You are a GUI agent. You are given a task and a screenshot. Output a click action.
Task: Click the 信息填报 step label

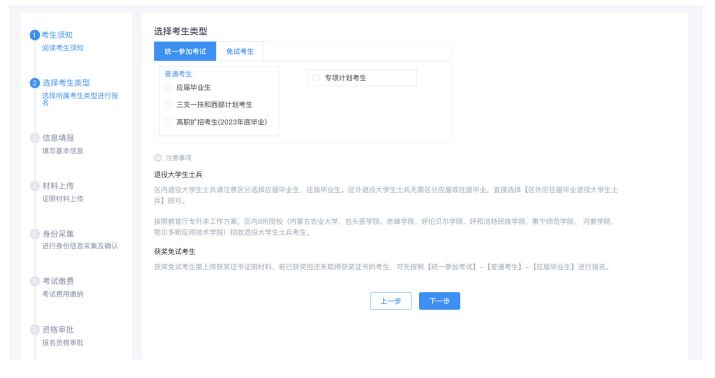point(58,138)
